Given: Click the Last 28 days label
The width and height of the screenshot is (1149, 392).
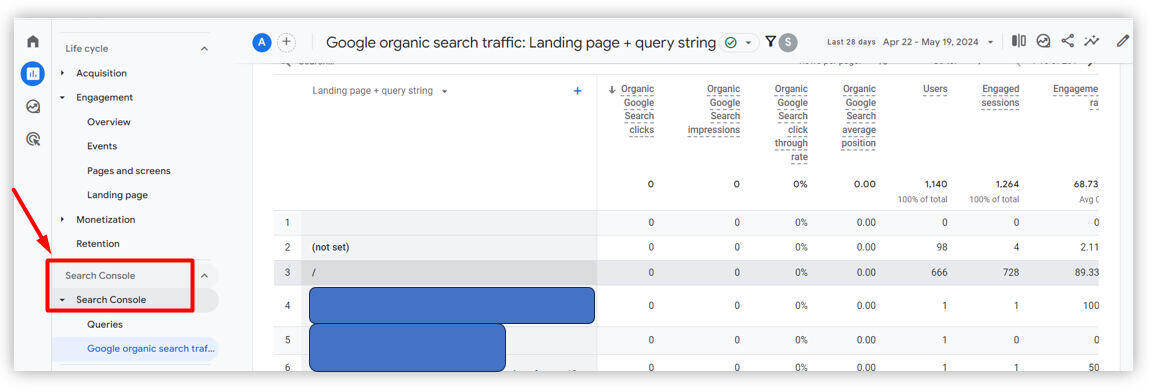Looking at the screenshot, I should pos(851,42).
